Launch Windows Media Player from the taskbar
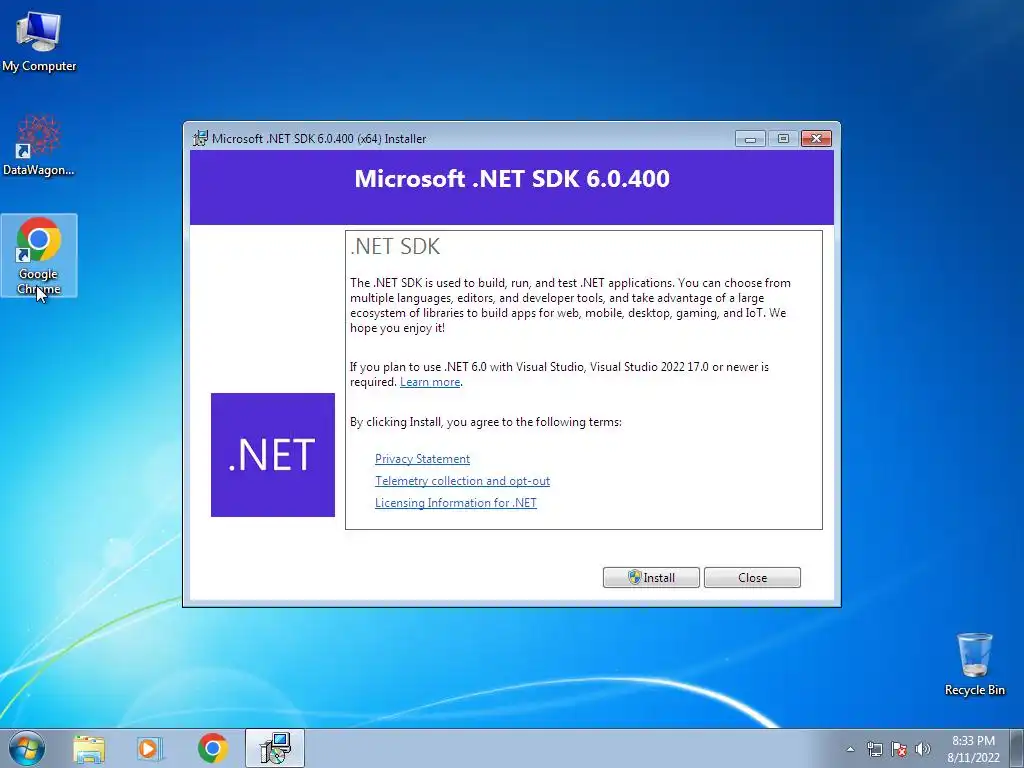The image size is (1024, 768). (149, 748)
